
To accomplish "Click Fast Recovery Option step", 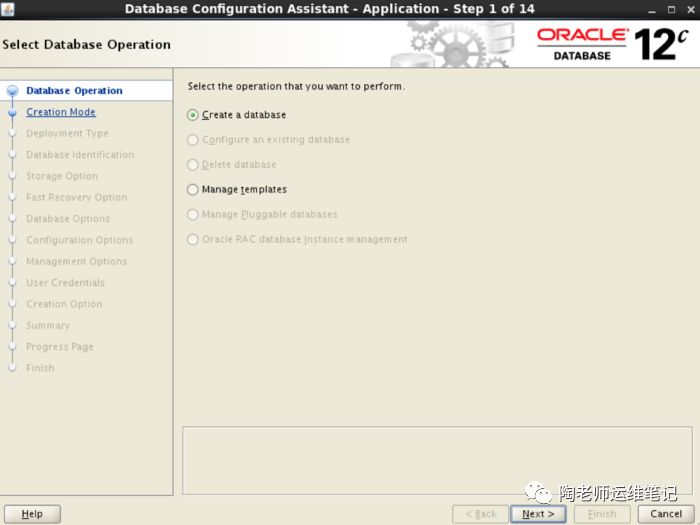I will point(76,197).
